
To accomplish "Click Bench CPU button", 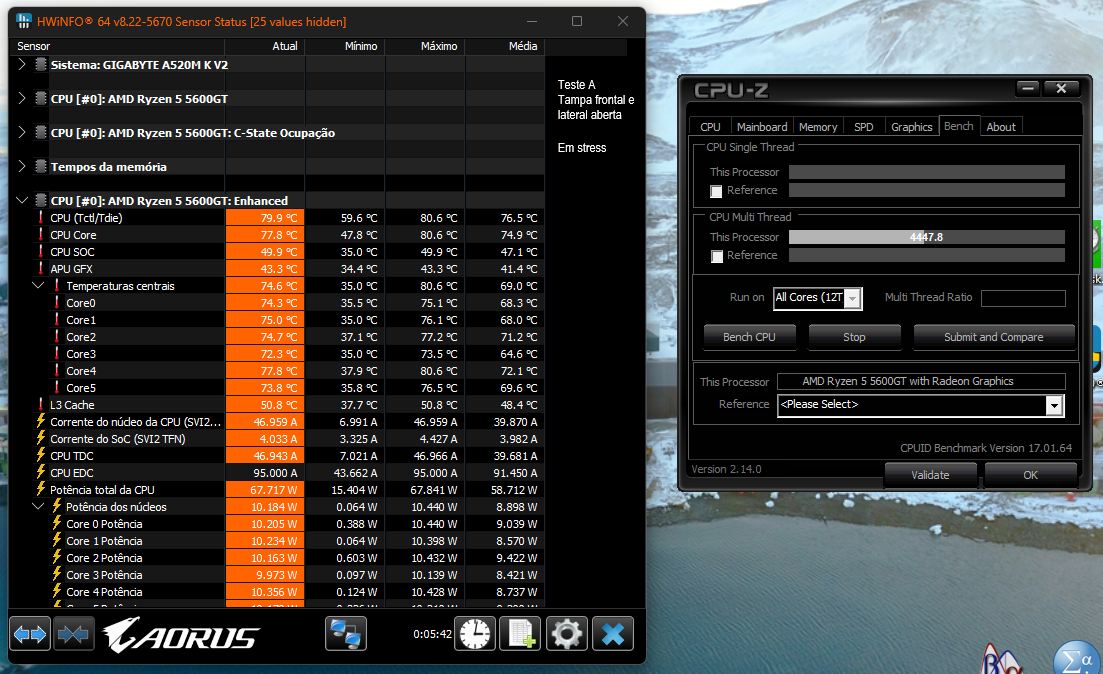I will pos(749,337).
